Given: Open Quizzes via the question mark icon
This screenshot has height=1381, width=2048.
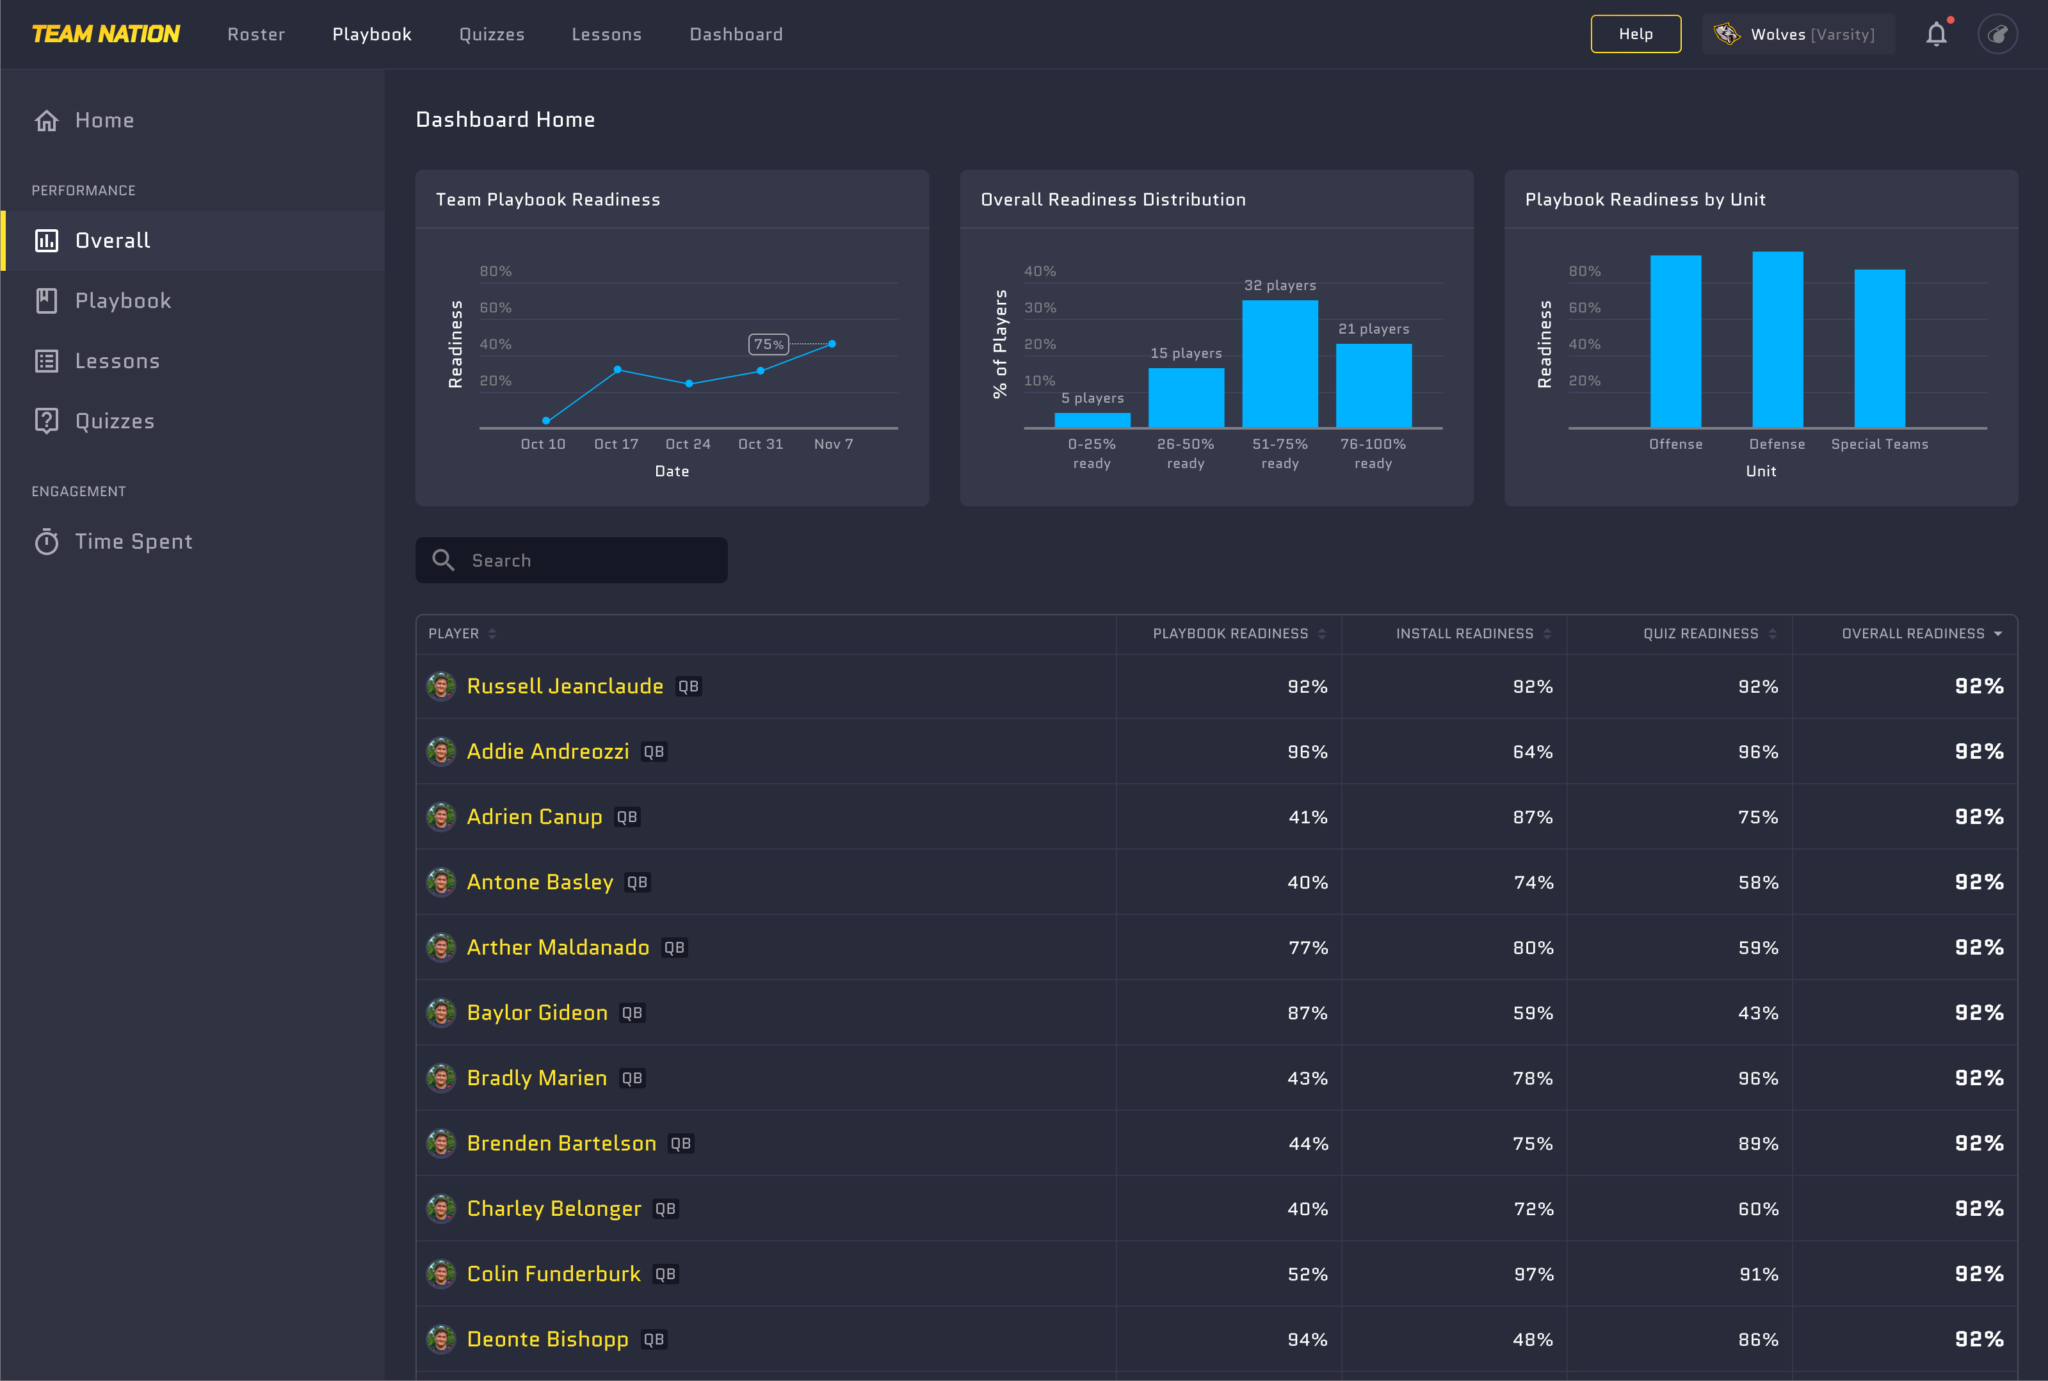Looking at the screenshot, I should click(x=46, y=420).
